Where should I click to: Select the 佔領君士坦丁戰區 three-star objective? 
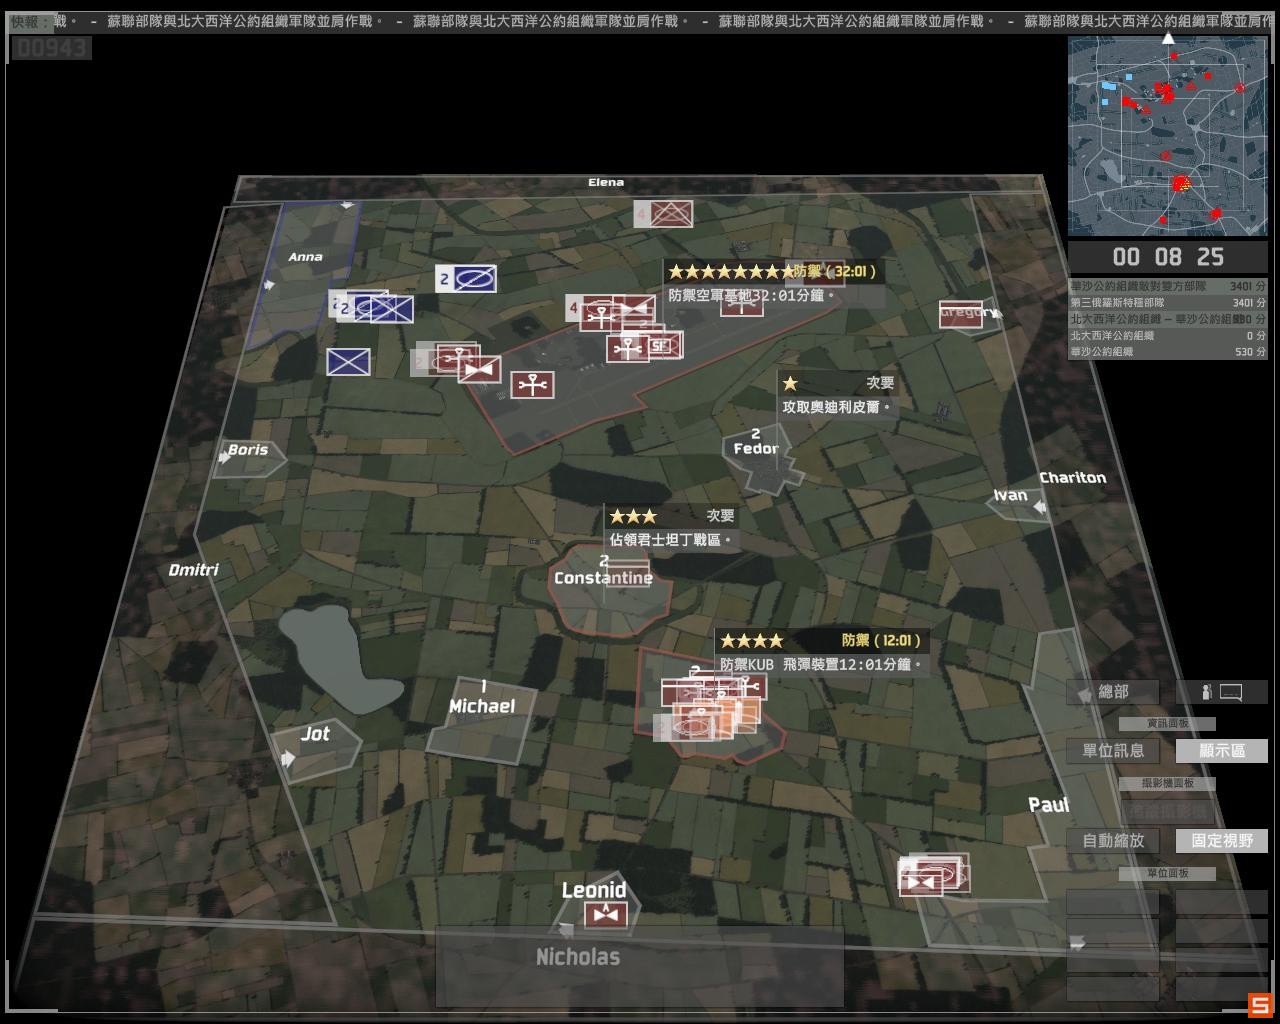pos(673,528)
